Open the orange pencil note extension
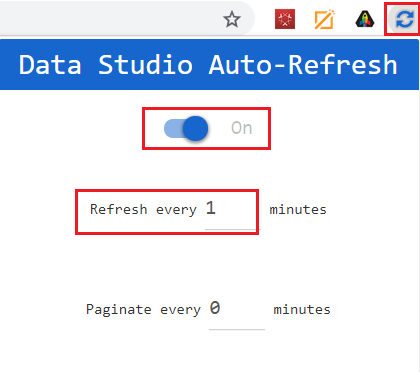The width and height of the screenshot is (420, 381). click(325, 19)
